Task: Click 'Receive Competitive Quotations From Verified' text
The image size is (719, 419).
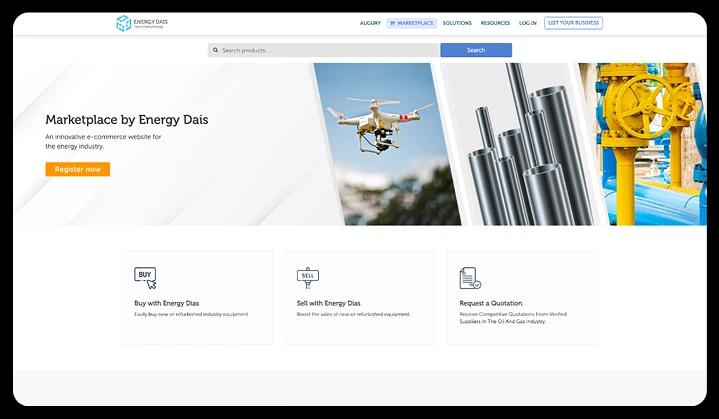Action: (x=513, y=314)
